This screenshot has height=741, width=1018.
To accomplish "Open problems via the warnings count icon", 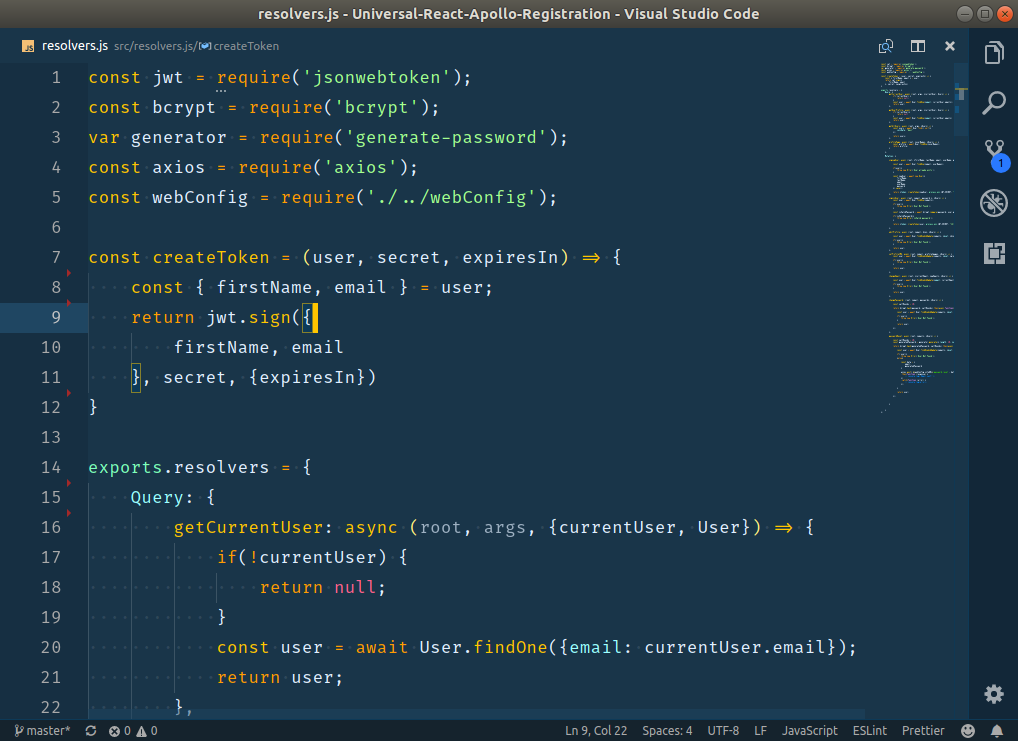I will [x=147, y=731].
